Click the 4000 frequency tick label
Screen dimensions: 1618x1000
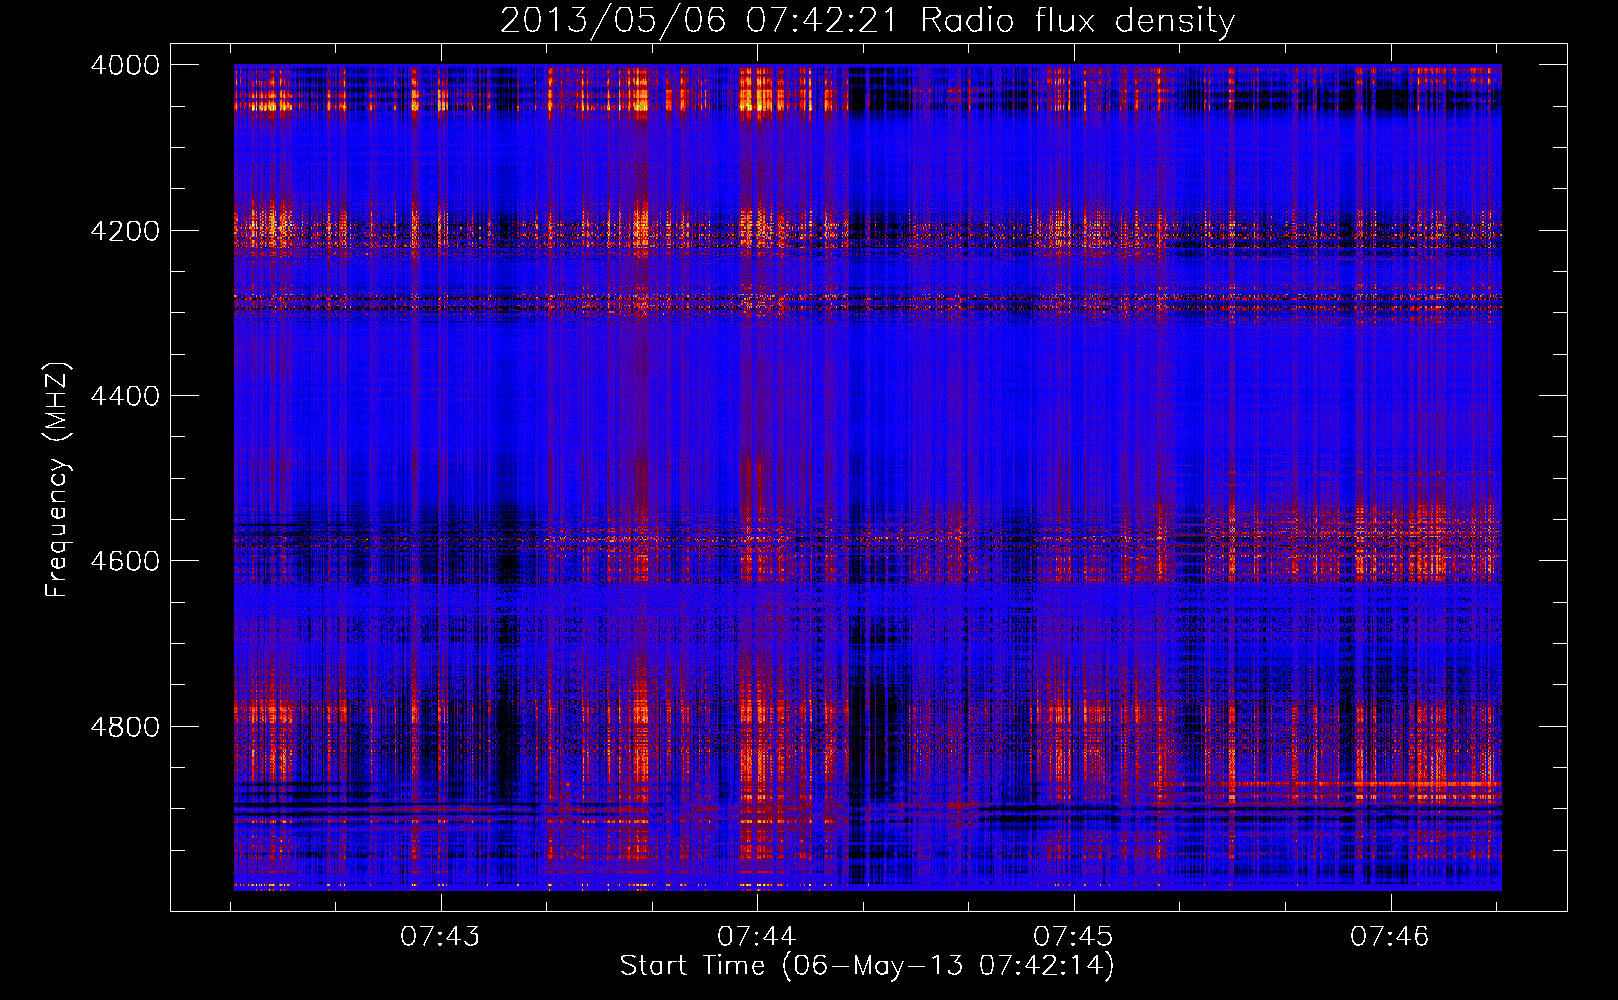click(x=125, y=65)
